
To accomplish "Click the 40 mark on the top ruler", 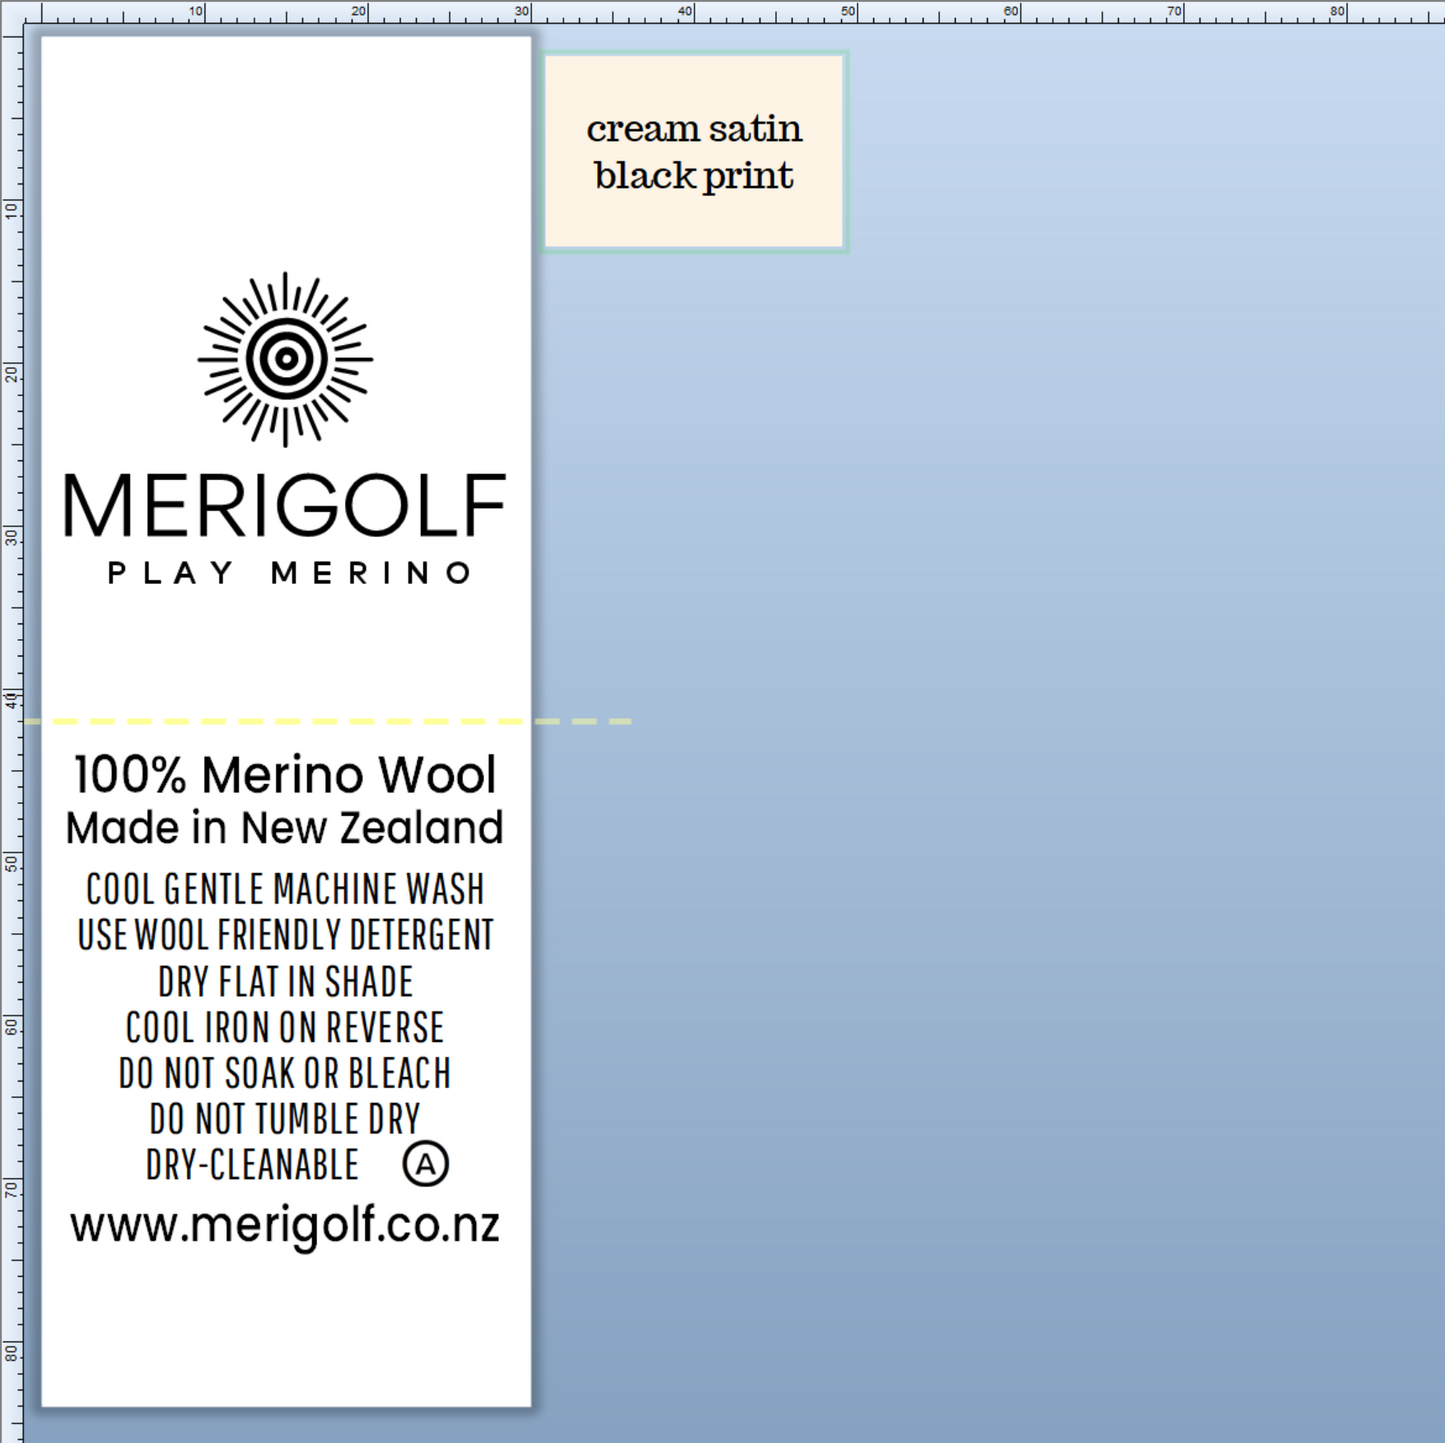I will [x=684, y=11].
